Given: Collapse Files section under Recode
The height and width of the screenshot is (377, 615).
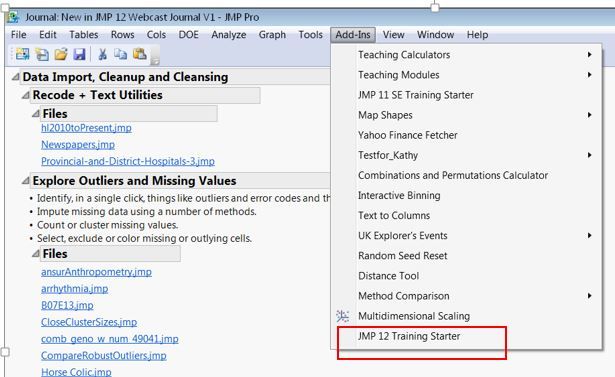Looking at the screenshot, I should pos(36,113).
